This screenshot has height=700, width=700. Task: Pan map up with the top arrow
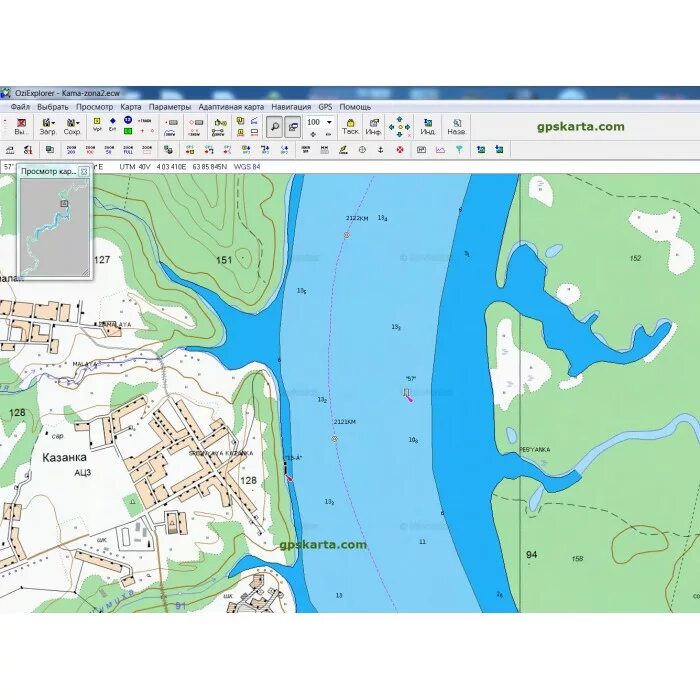tap(400, 119)
